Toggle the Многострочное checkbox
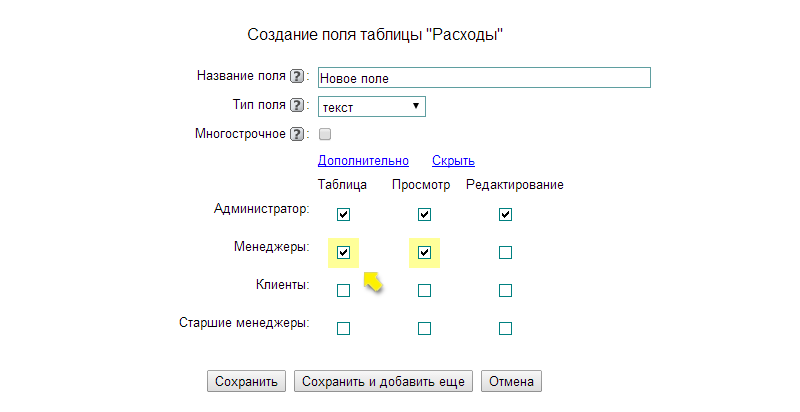The image size is (800, 412). [324, 134]
